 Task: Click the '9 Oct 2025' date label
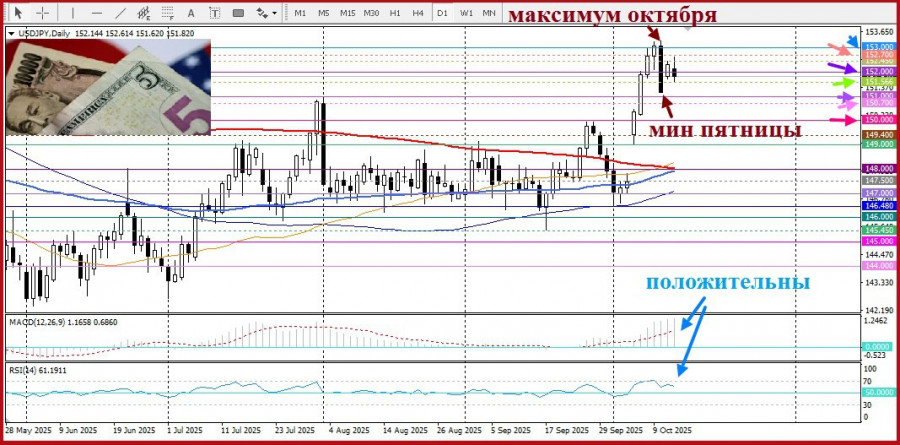[673, 430]
